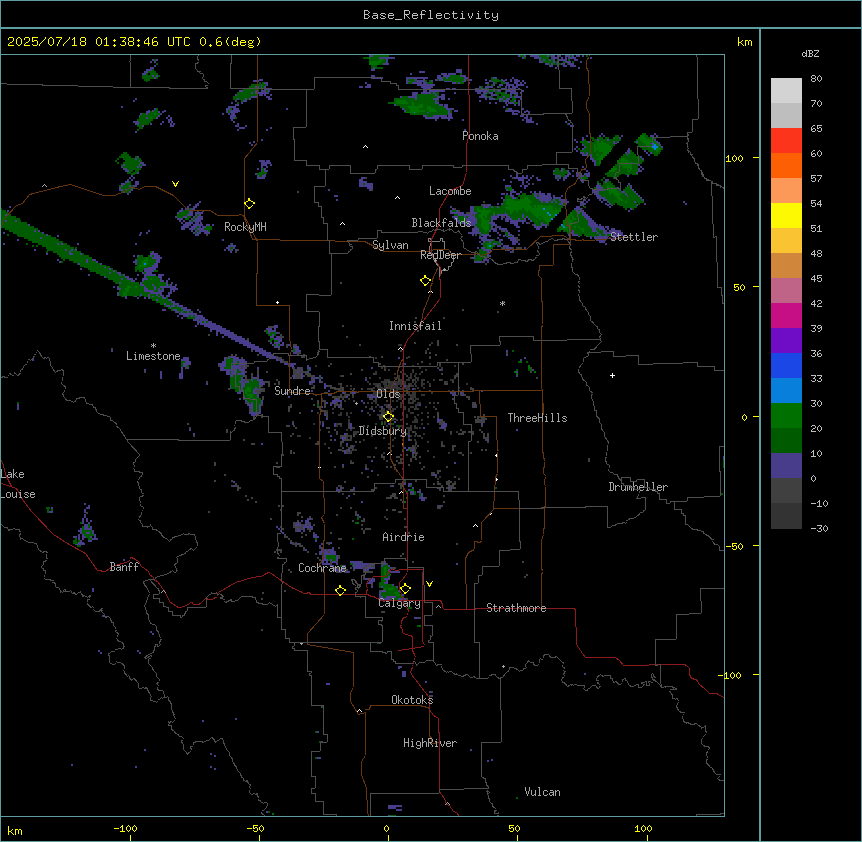Click the Okotoks label
Viewport: 862px width, 842px height.
point(412,700)
